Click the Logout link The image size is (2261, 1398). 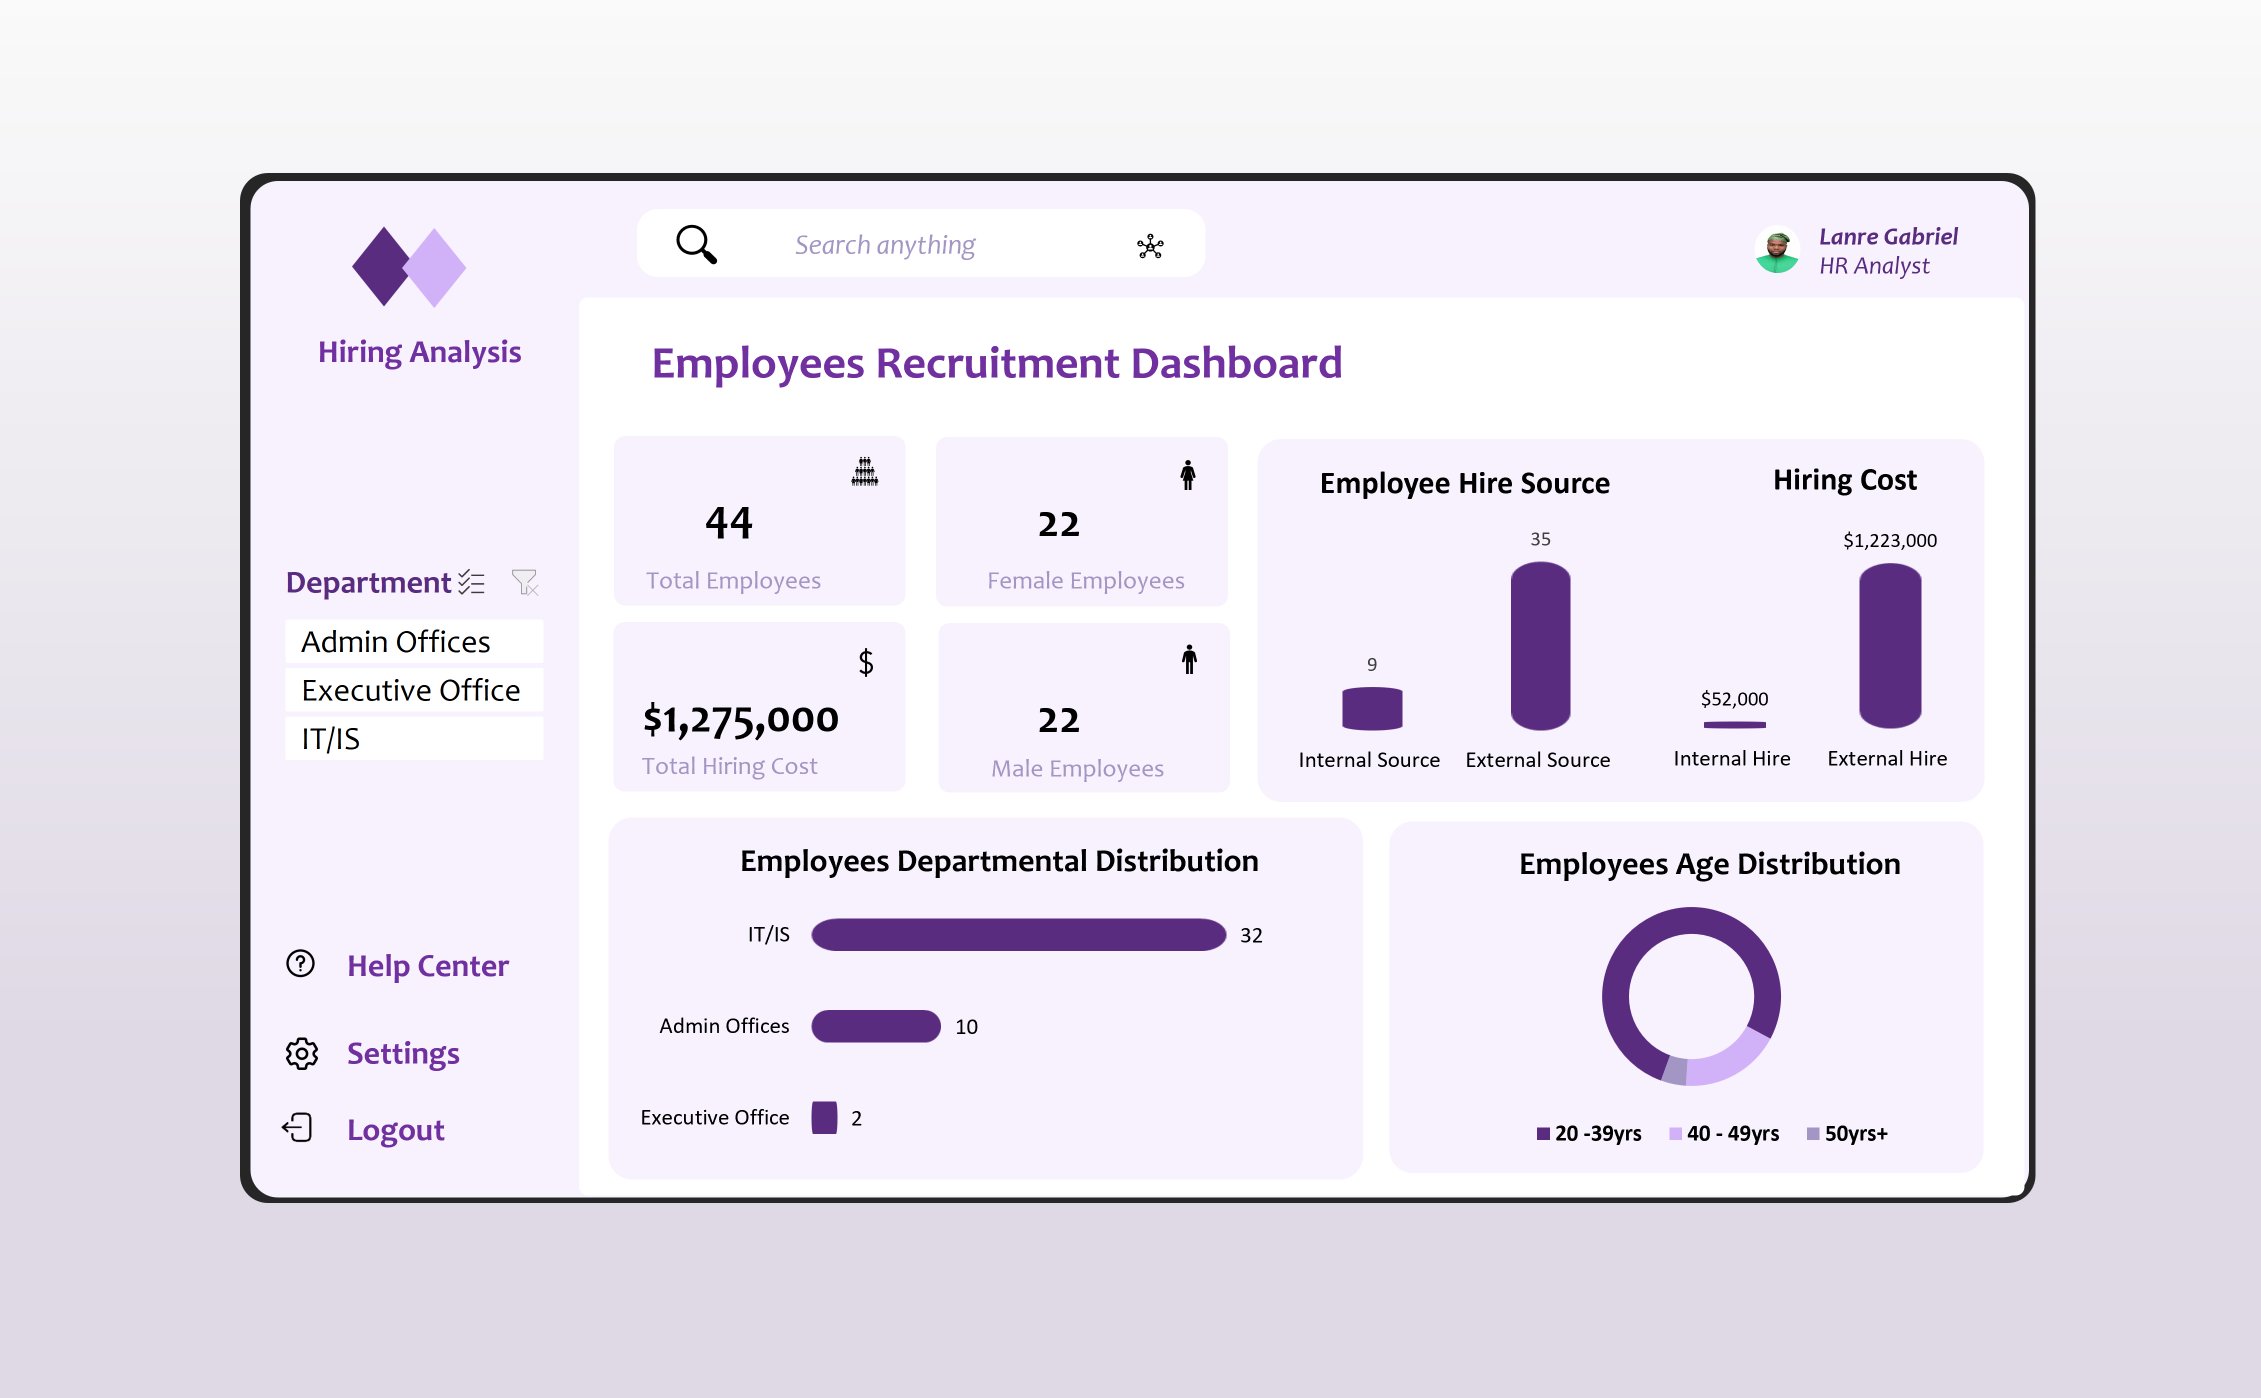[x=395, y=1130]
